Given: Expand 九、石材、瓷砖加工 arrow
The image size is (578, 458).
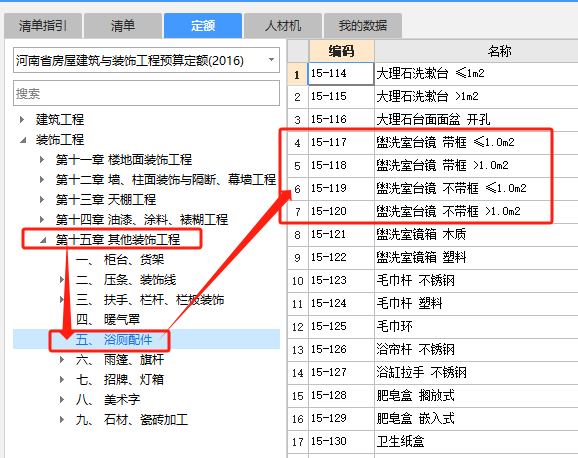Looking at the screenshot, I should (62, 419).
